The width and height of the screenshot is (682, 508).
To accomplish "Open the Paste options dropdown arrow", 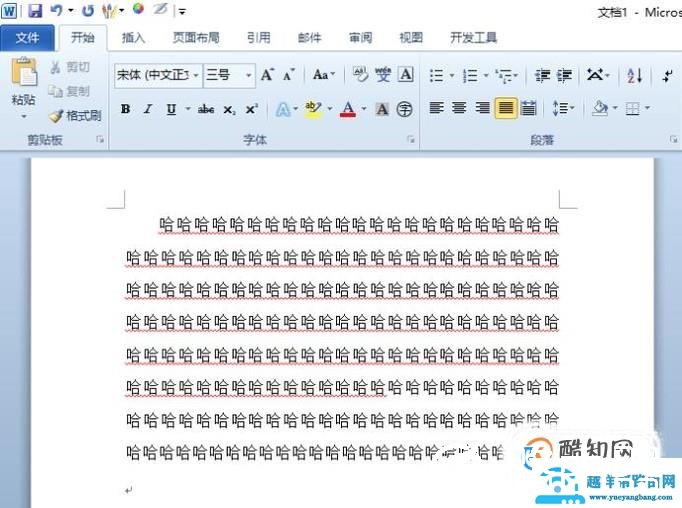I will click(x=24, y=117).
